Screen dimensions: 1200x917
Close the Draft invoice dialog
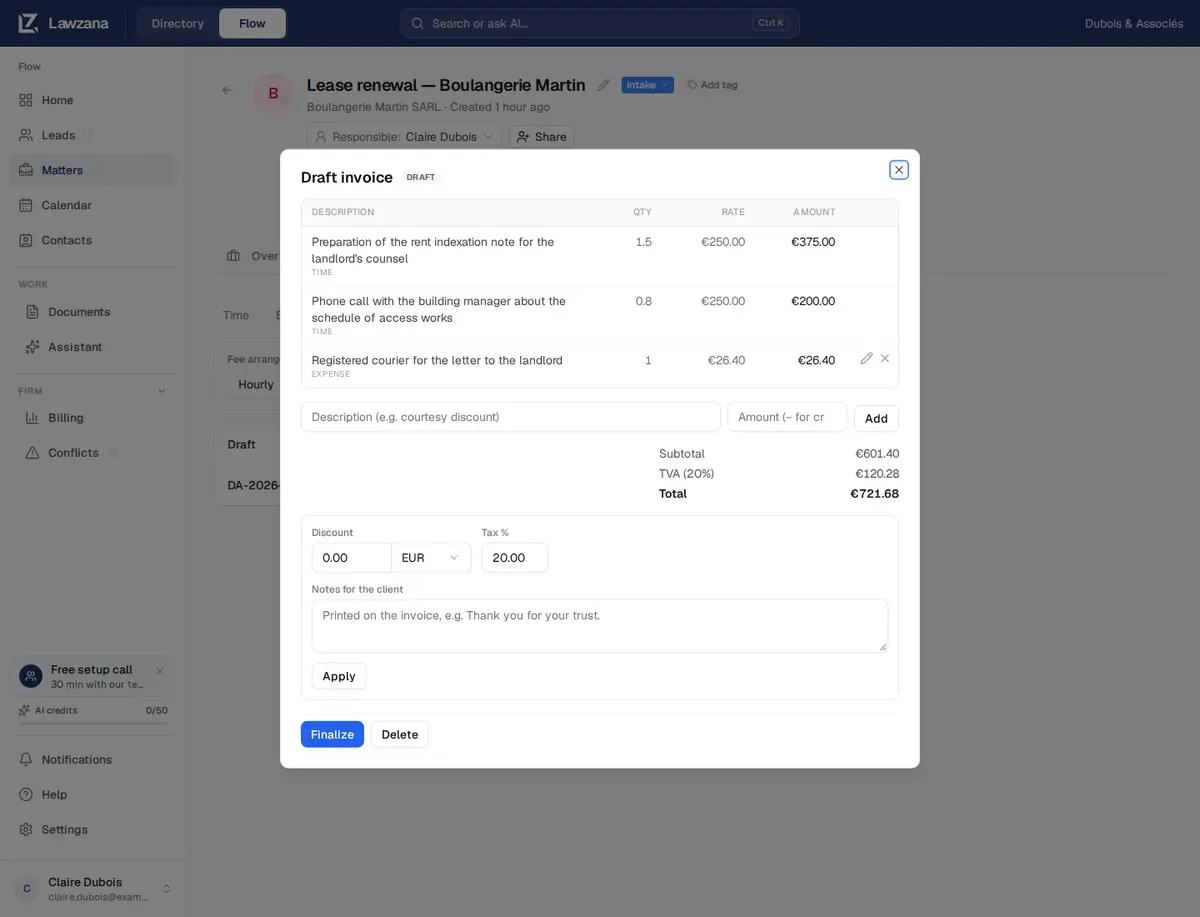(899, 170)
